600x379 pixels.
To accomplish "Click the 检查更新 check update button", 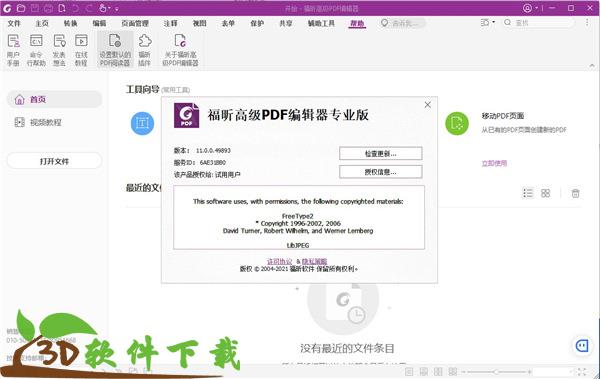I will (381, 154).
